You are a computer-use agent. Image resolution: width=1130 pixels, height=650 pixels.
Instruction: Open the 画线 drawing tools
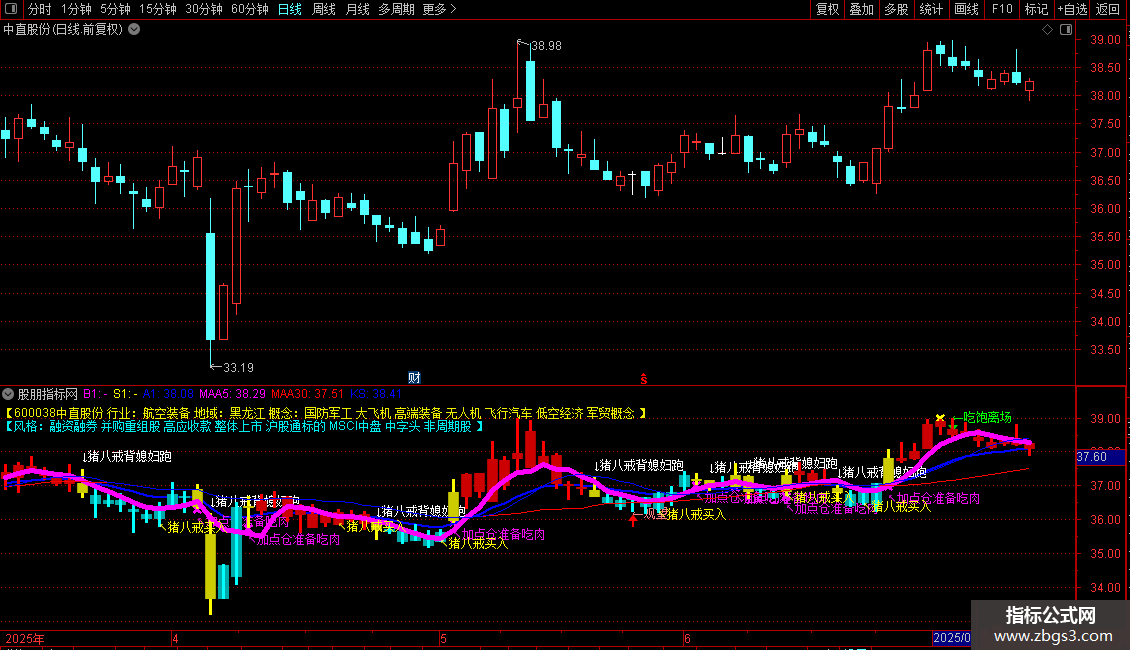[x=966, y=9]
